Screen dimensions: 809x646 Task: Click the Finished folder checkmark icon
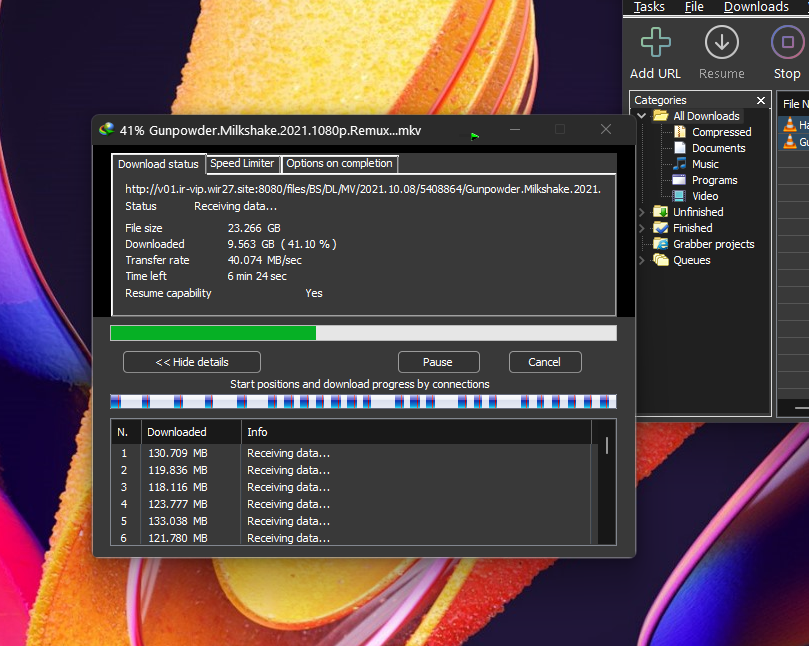point(660,228)
